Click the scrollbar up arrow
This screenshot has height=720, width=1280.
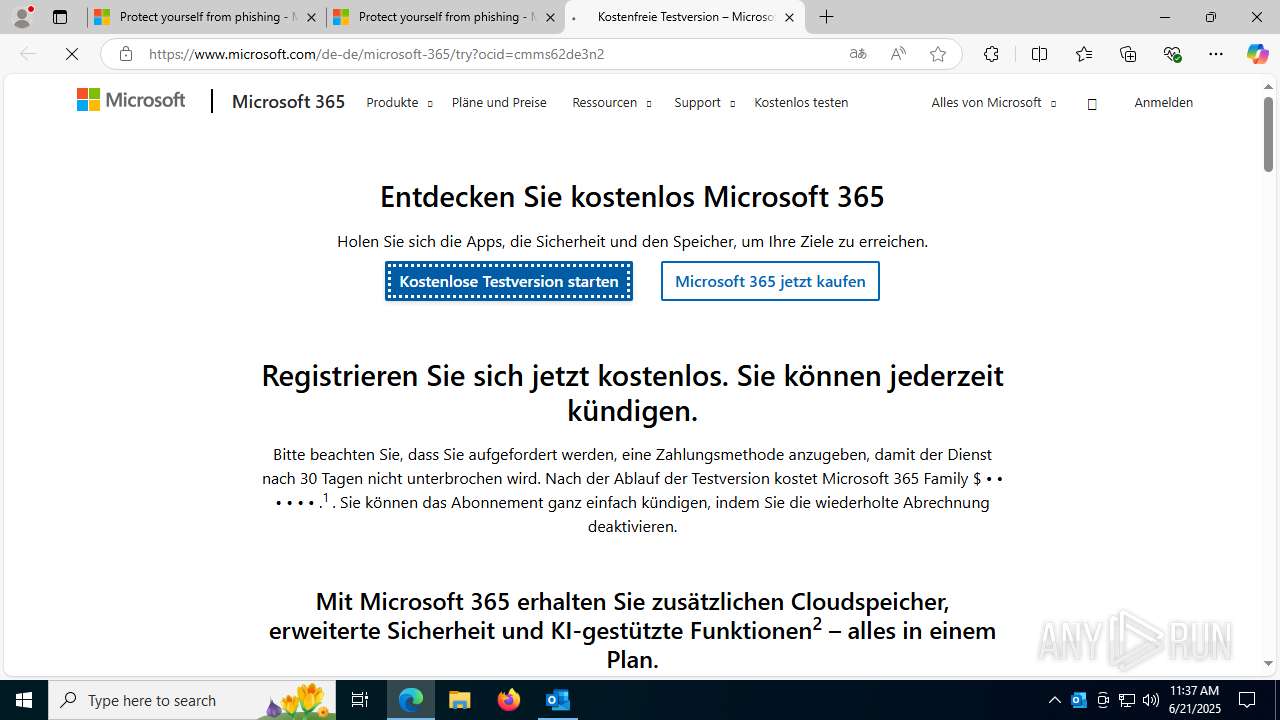coord(1268,86)
